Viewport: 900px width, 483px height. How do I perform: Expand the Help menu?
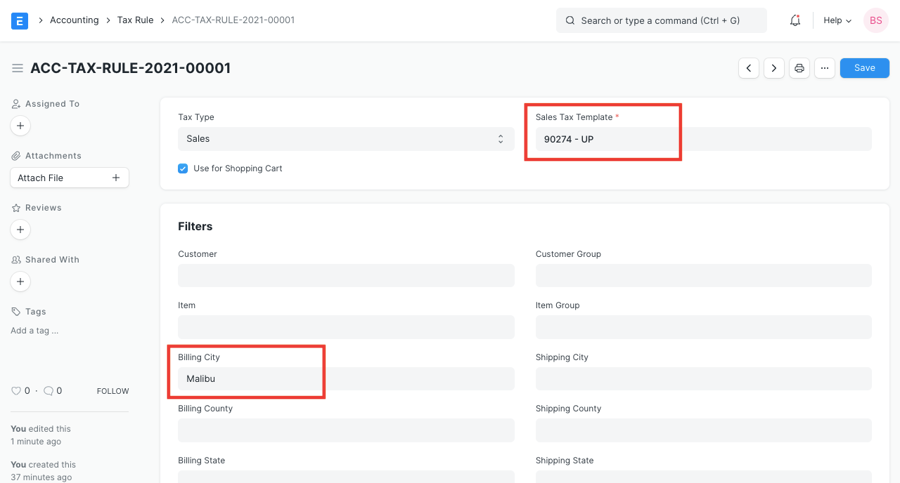[837, 20]
